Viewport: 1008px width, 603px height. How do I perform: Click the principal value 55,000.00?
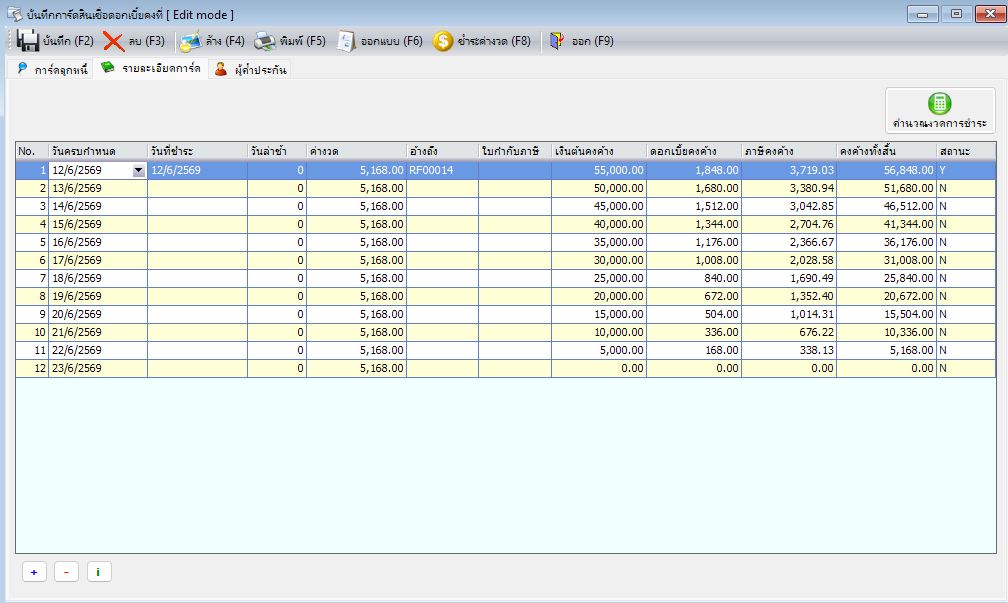(x=599, y=170)
